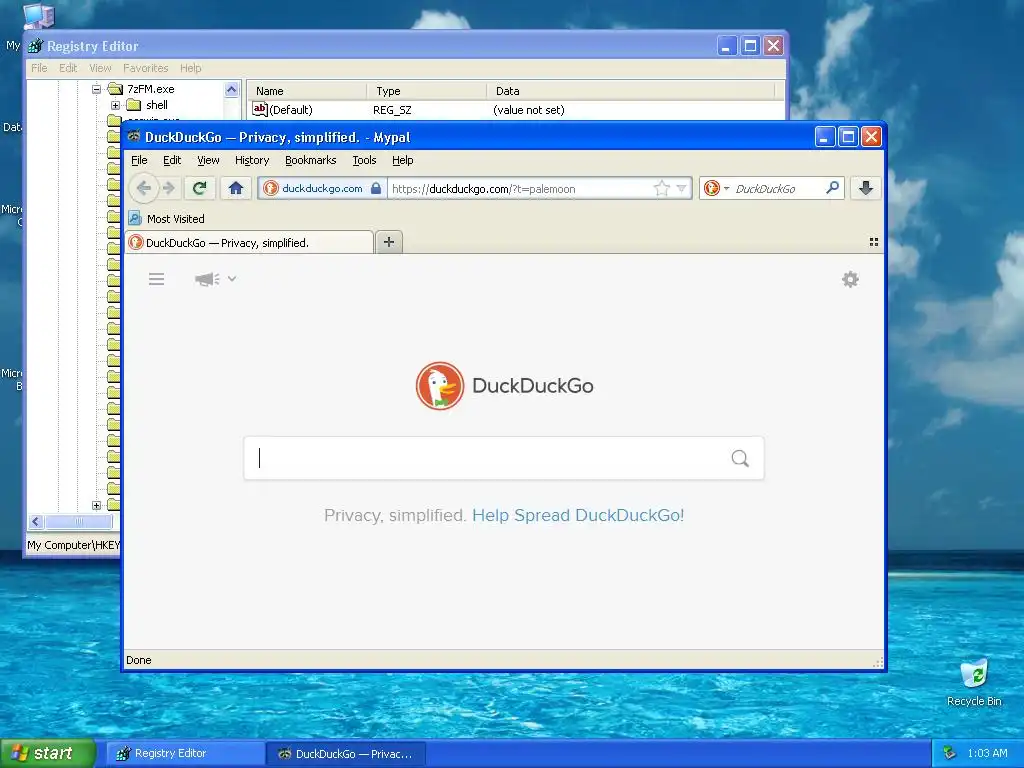
Task: Open Mypal View menu
Action: (208, 160)
